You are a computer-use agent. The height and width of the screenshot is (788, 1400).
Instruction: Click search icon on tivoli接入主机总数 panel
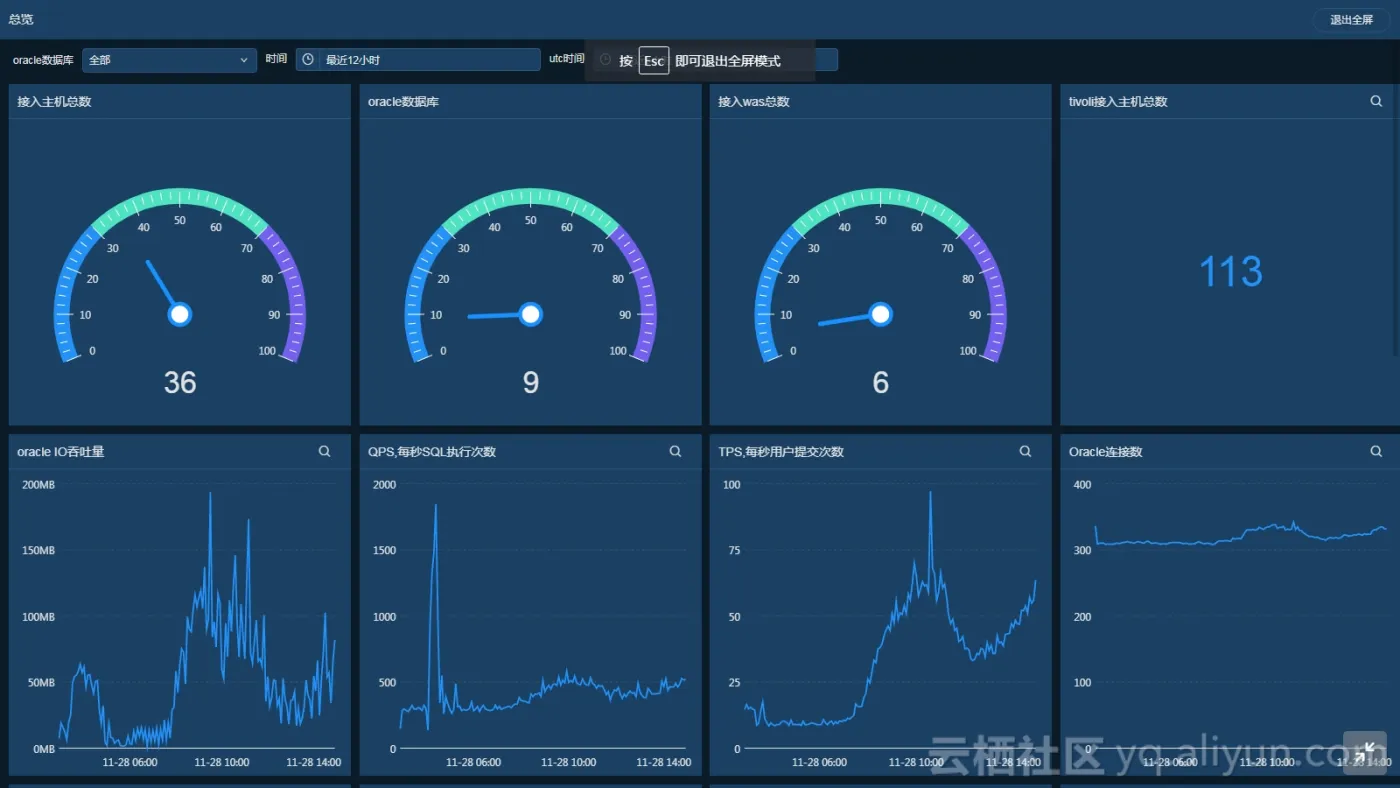(x=1376, y=101)
